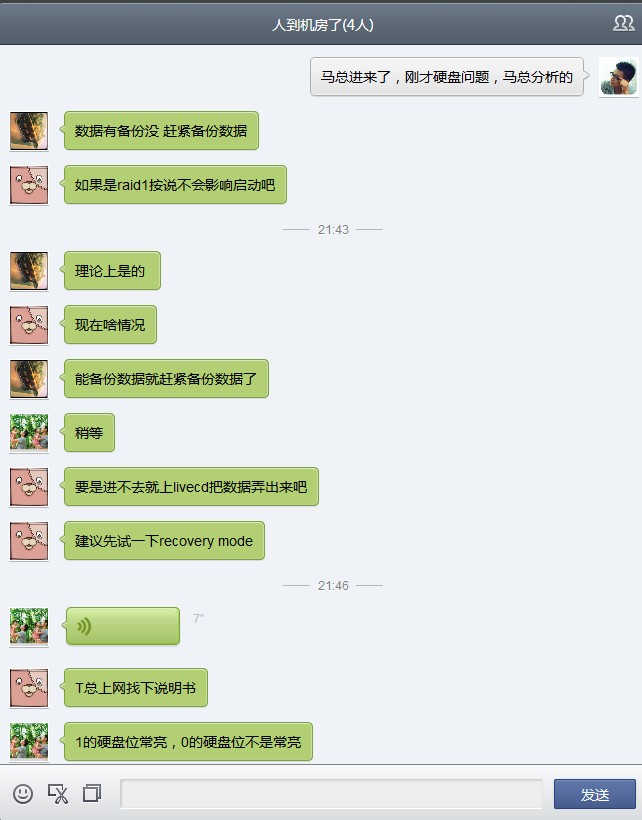642x820 pixels.
Task: Select the 建议先试一下recovery mode bubble
Action: tap(164, 541)
